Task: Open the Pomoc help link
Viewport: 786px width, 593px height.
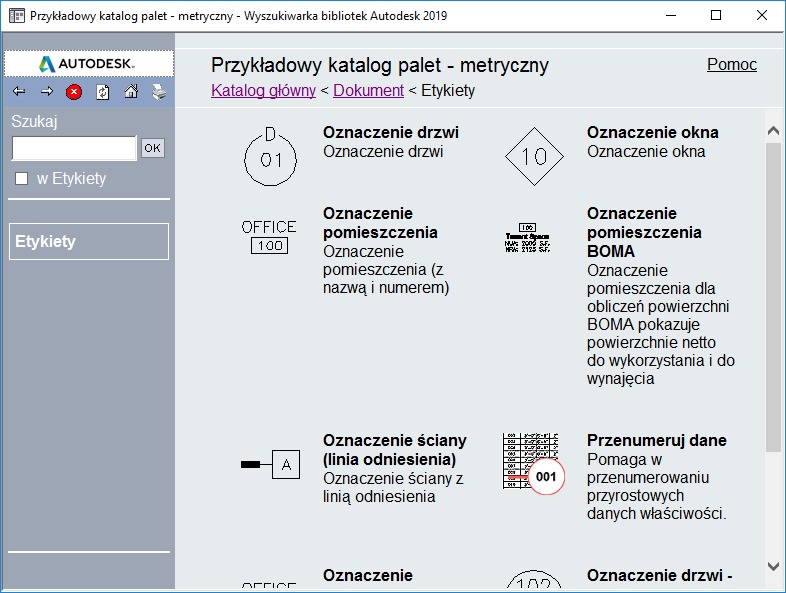Action: [732, 64]
